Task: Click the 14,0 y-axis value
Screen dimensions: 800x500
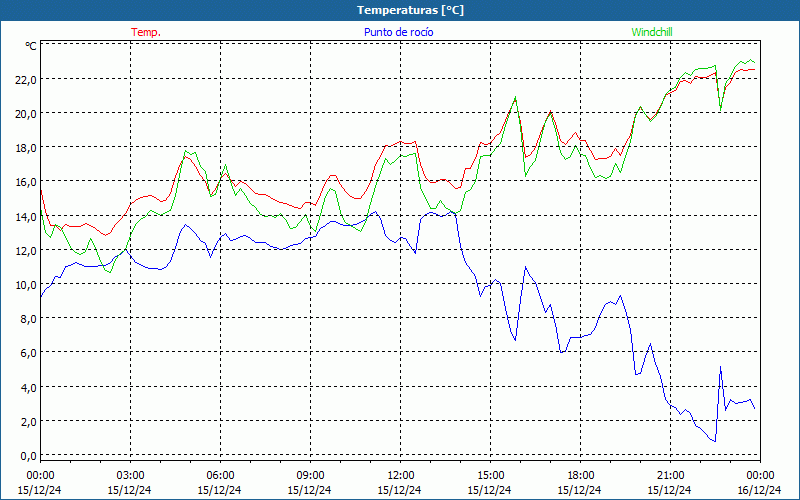Action: pos(26,216)
